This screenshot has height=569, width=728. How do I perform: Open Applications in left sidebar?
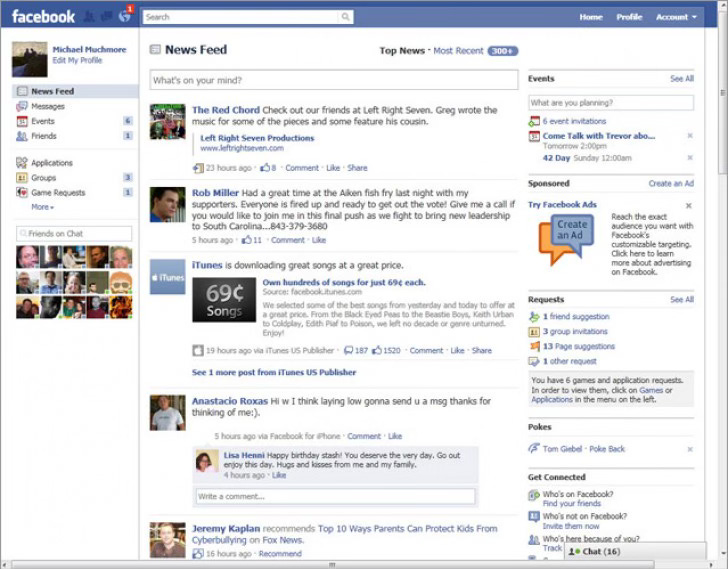[x=52, y=163]
